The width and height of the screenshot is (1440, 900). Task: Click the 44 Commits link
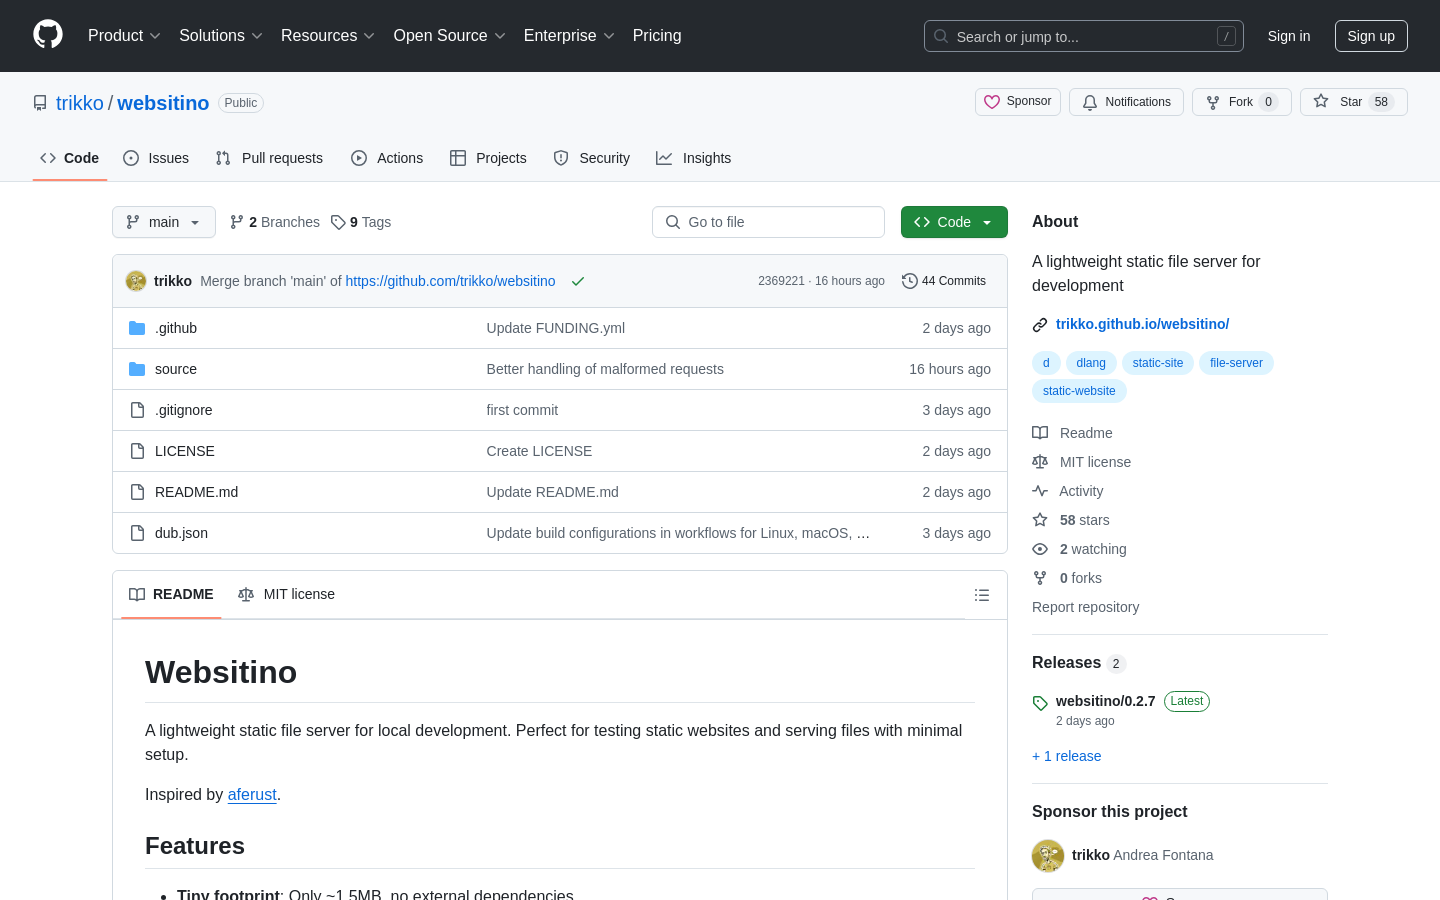[x=944, y=281]
